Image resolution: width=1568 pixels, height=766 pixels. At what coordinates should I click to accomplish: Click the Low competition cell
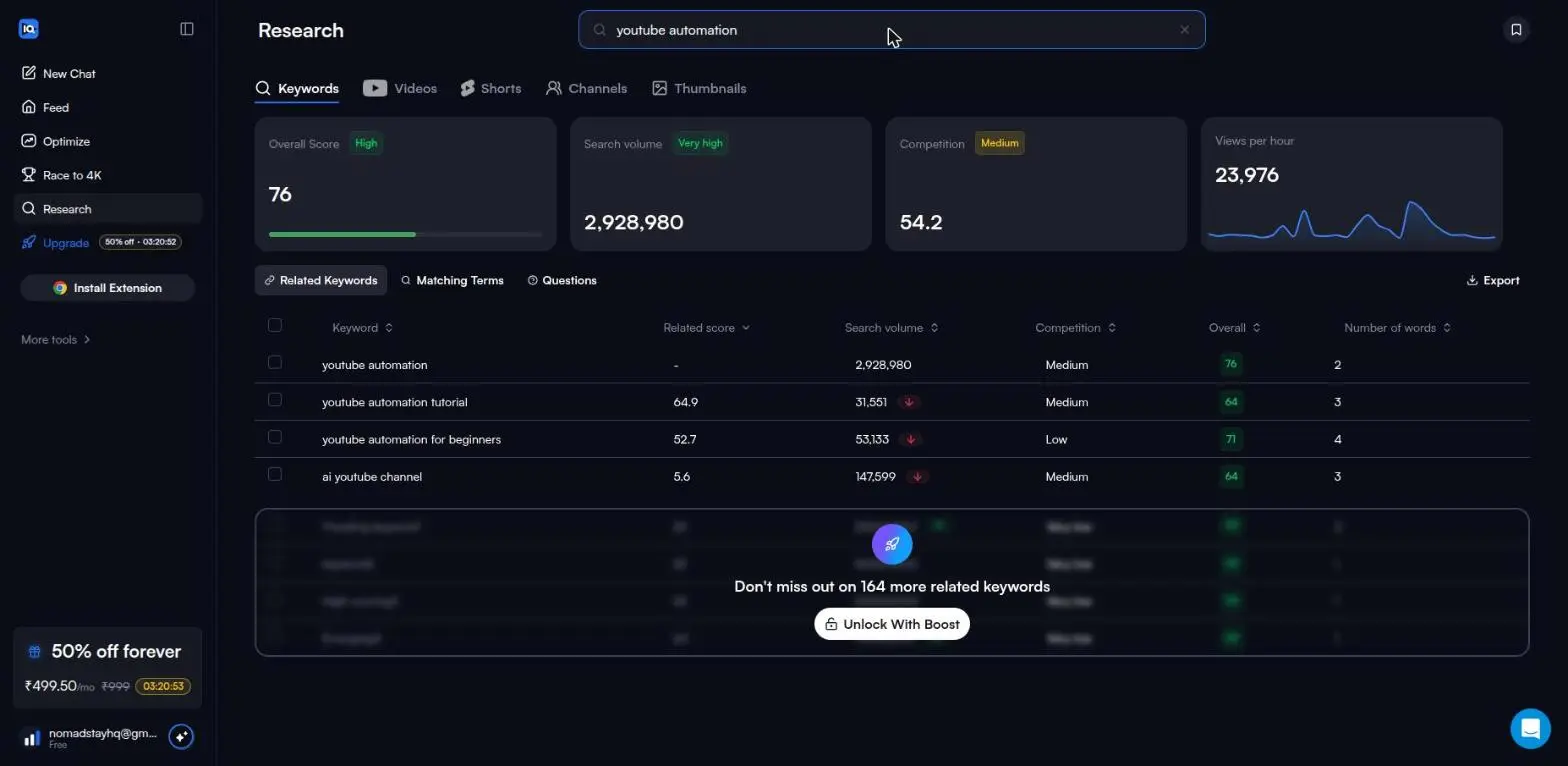[1056, 439]
